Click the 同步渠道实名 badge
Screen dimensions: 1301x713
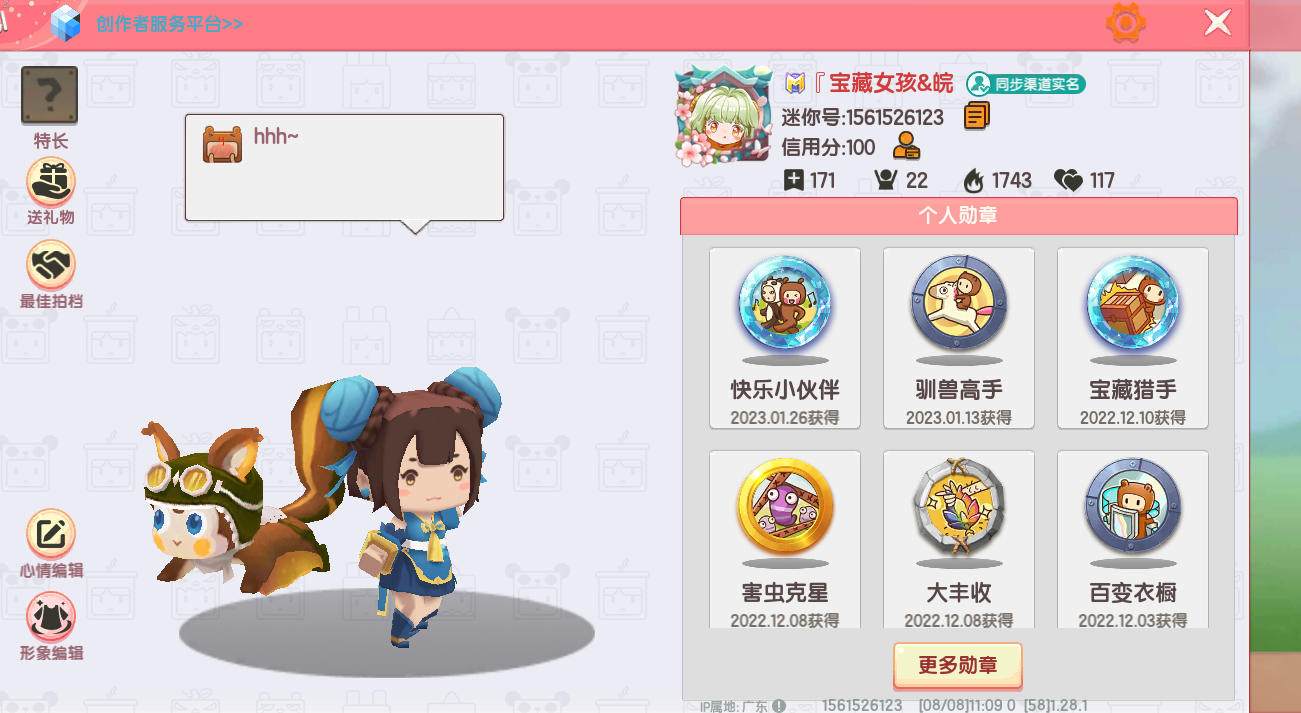click(x=1026, y=84)
